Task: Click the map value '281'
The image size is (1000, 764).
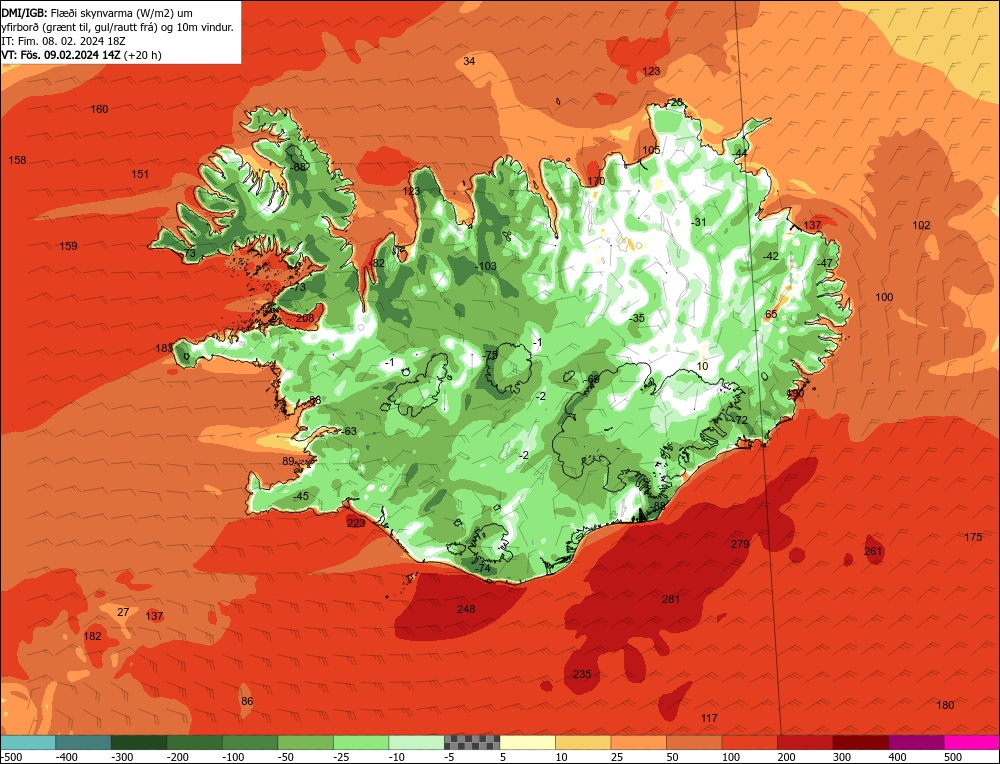Action: tap(670, 599)
